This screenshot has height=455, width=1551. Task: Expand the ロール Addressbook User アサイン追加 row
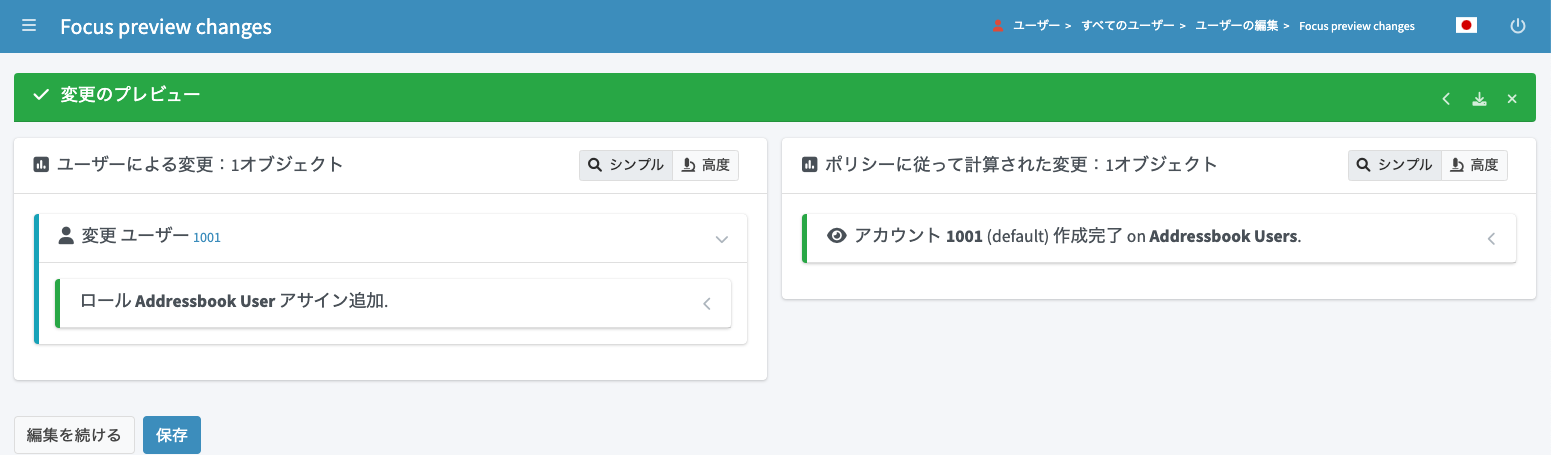pos(706,304)
